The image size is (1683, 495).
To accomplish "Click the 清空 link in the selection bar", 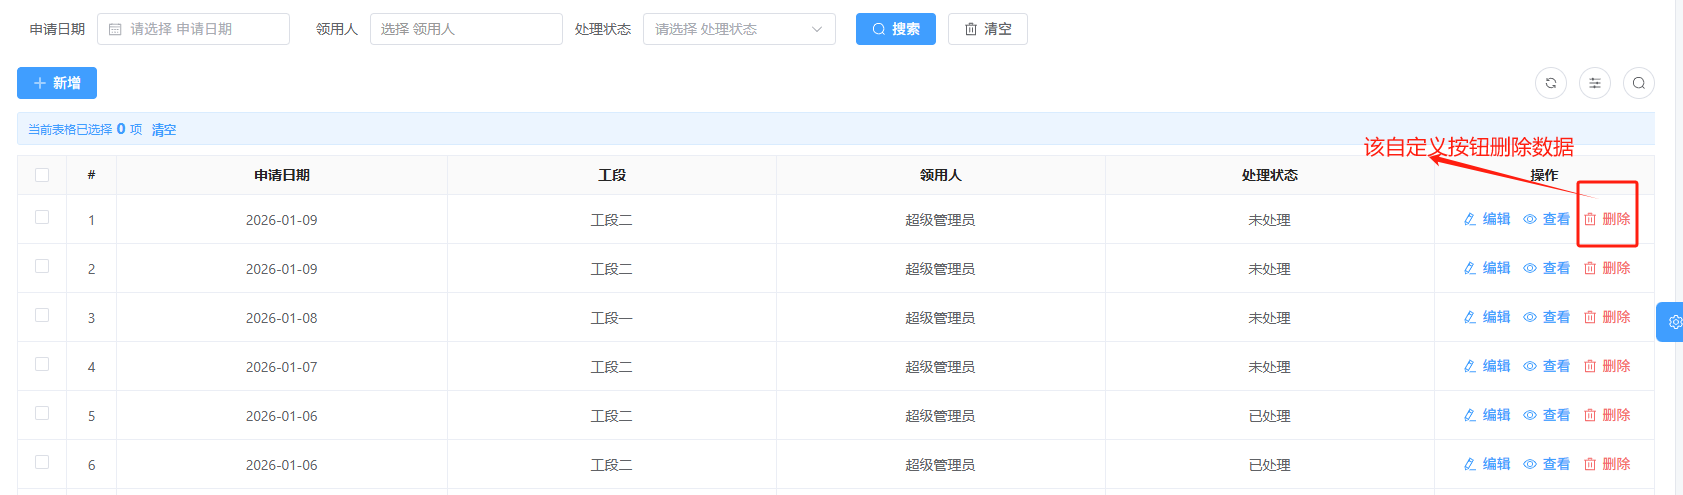I will point(164,130).
